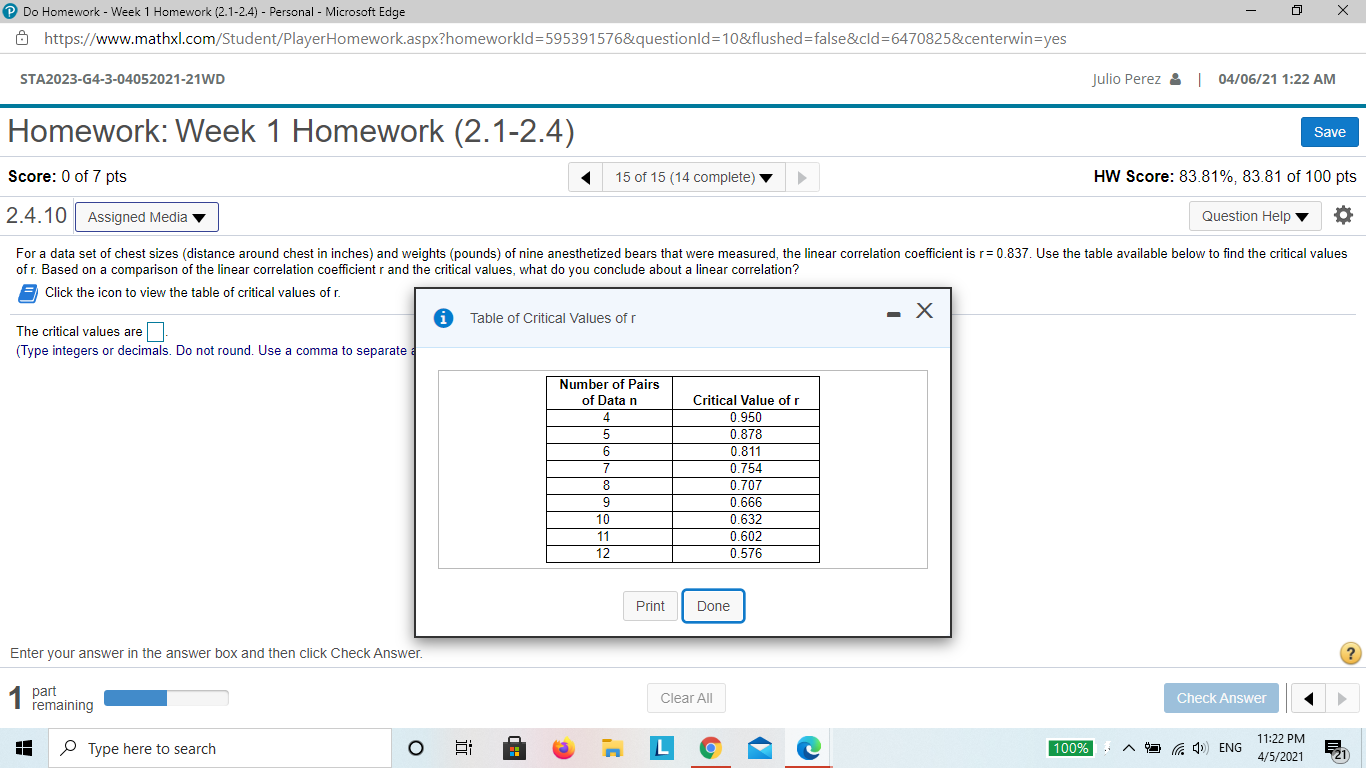This screenshot has width=1366, height=768.
Task: Click the table cell 0.811
Action: [x=746, y=451]
